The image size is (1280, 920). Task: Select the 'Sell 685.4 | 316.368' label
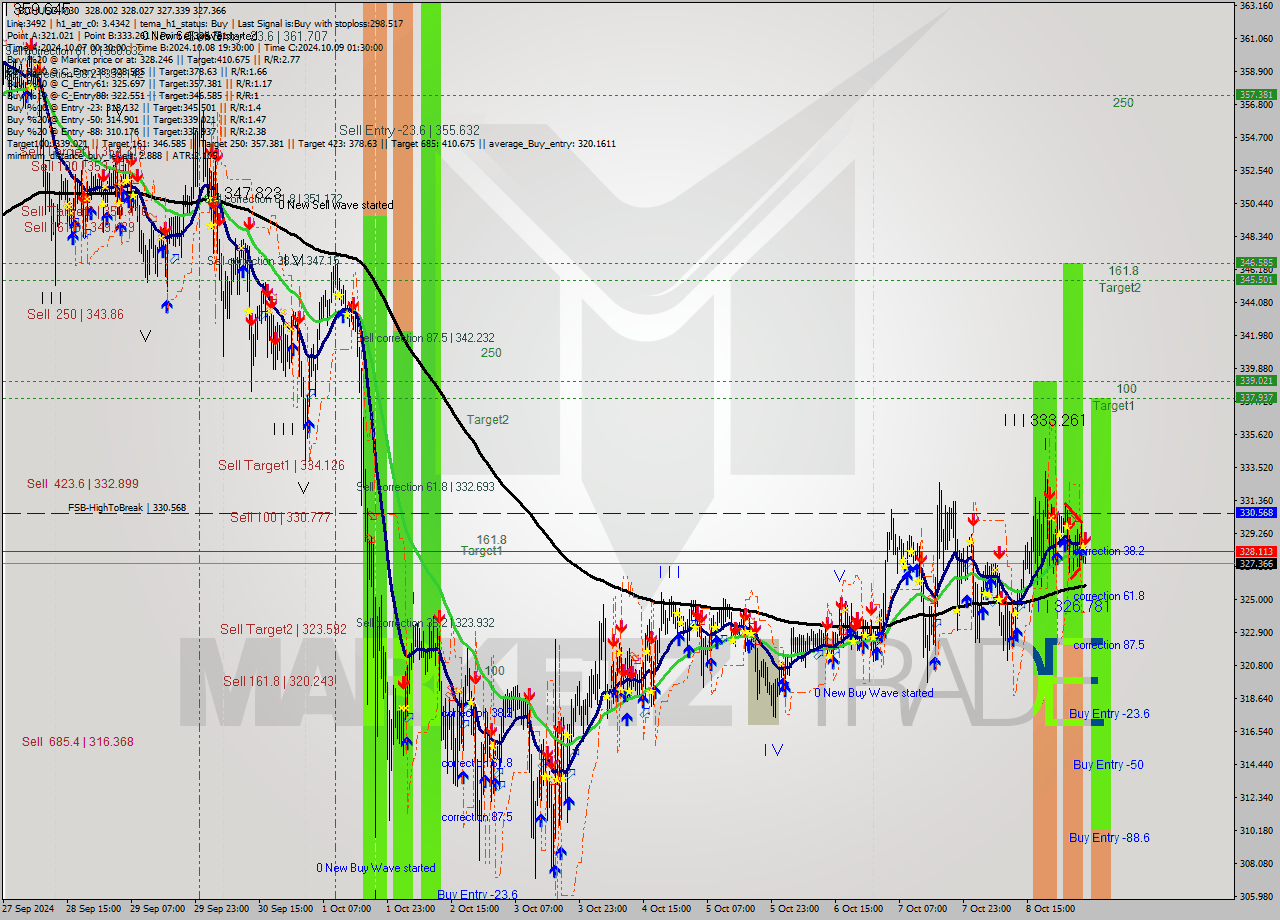pos(78,742)
